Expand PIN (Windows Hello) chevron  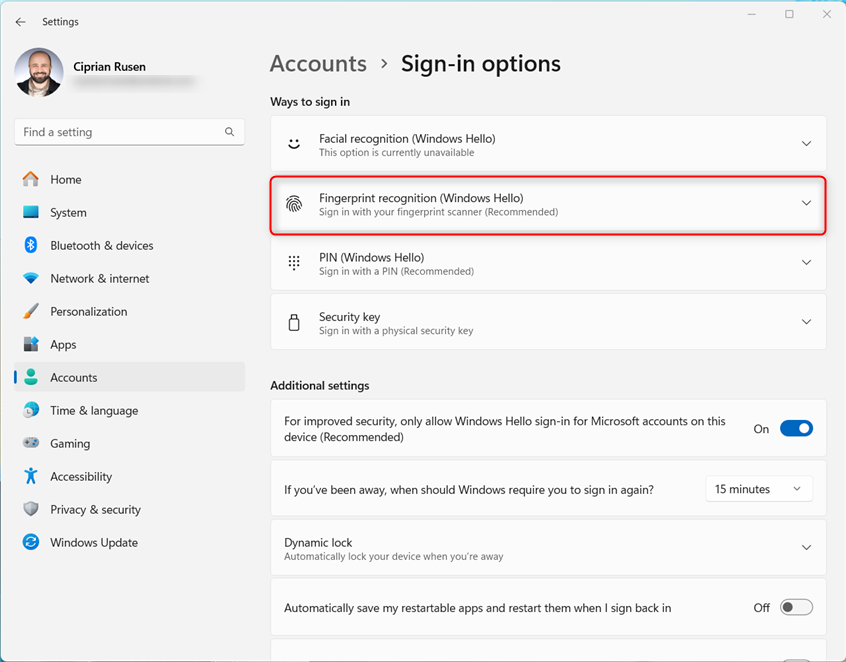[806, 262]
